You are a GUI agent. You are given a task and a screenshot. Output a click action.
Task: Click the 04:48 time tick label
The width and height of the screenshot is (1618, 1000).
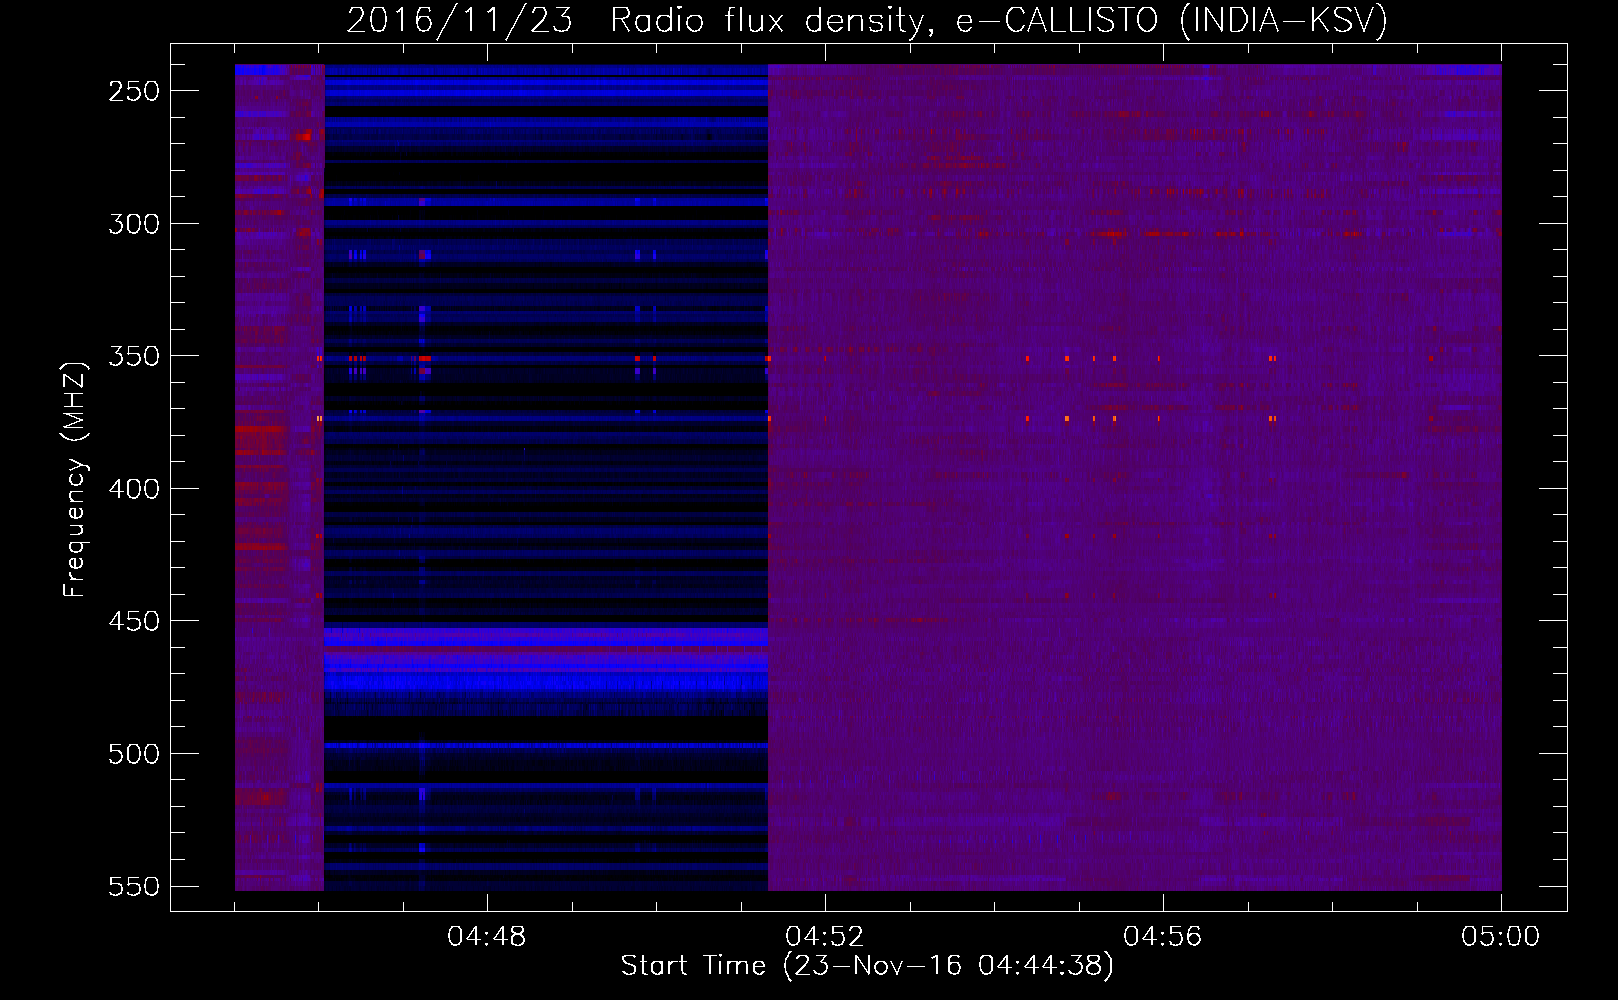(x=487, y=937)
